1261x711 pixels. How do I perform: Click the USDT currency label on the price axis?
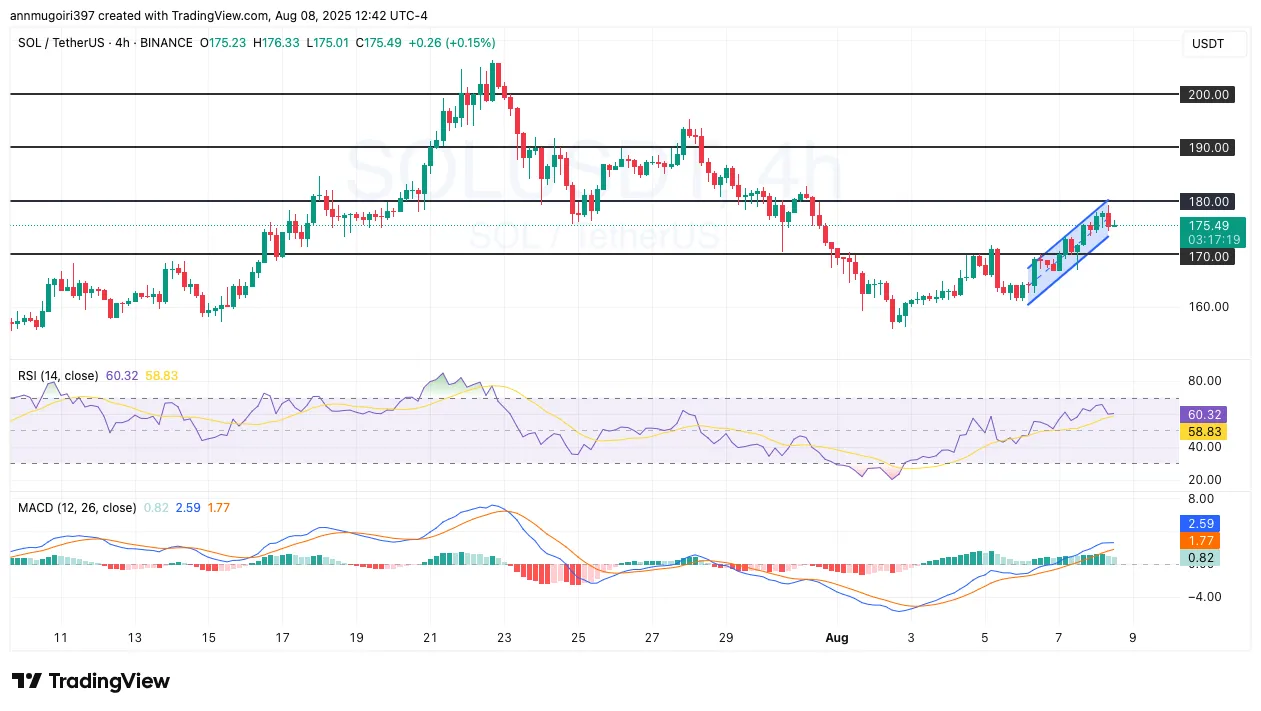tap(1206, 43)
